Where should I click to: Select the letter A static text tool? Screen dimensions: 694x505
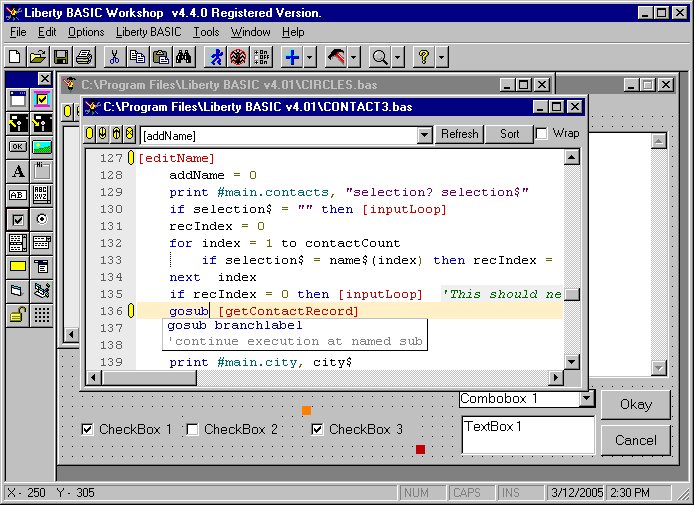[18, 171]
